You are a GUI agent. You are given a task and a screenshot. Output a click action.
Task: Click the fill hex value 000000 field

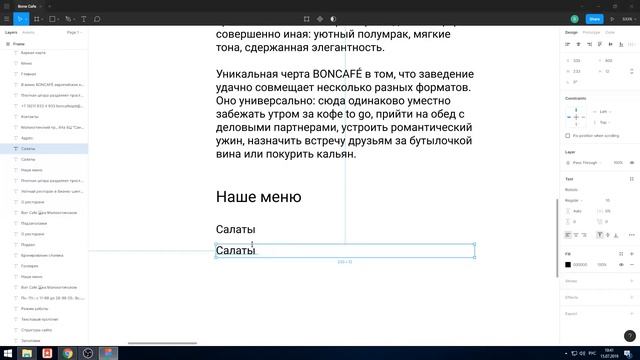[x=580, y=265]
